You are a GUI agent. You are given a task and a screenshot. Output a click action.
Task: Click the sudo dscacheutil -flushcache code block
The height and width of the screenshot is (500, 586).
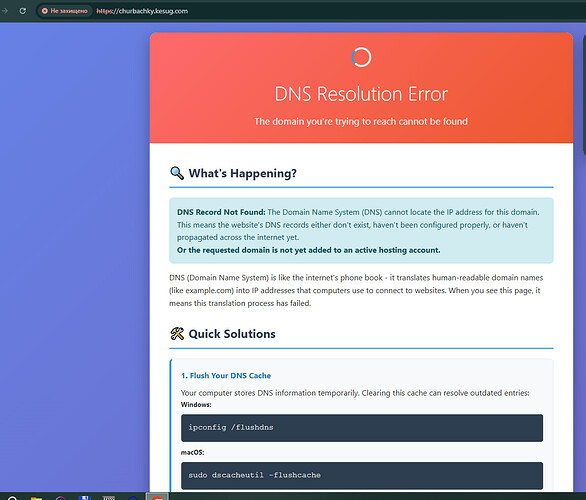click(x=362, y=476)
